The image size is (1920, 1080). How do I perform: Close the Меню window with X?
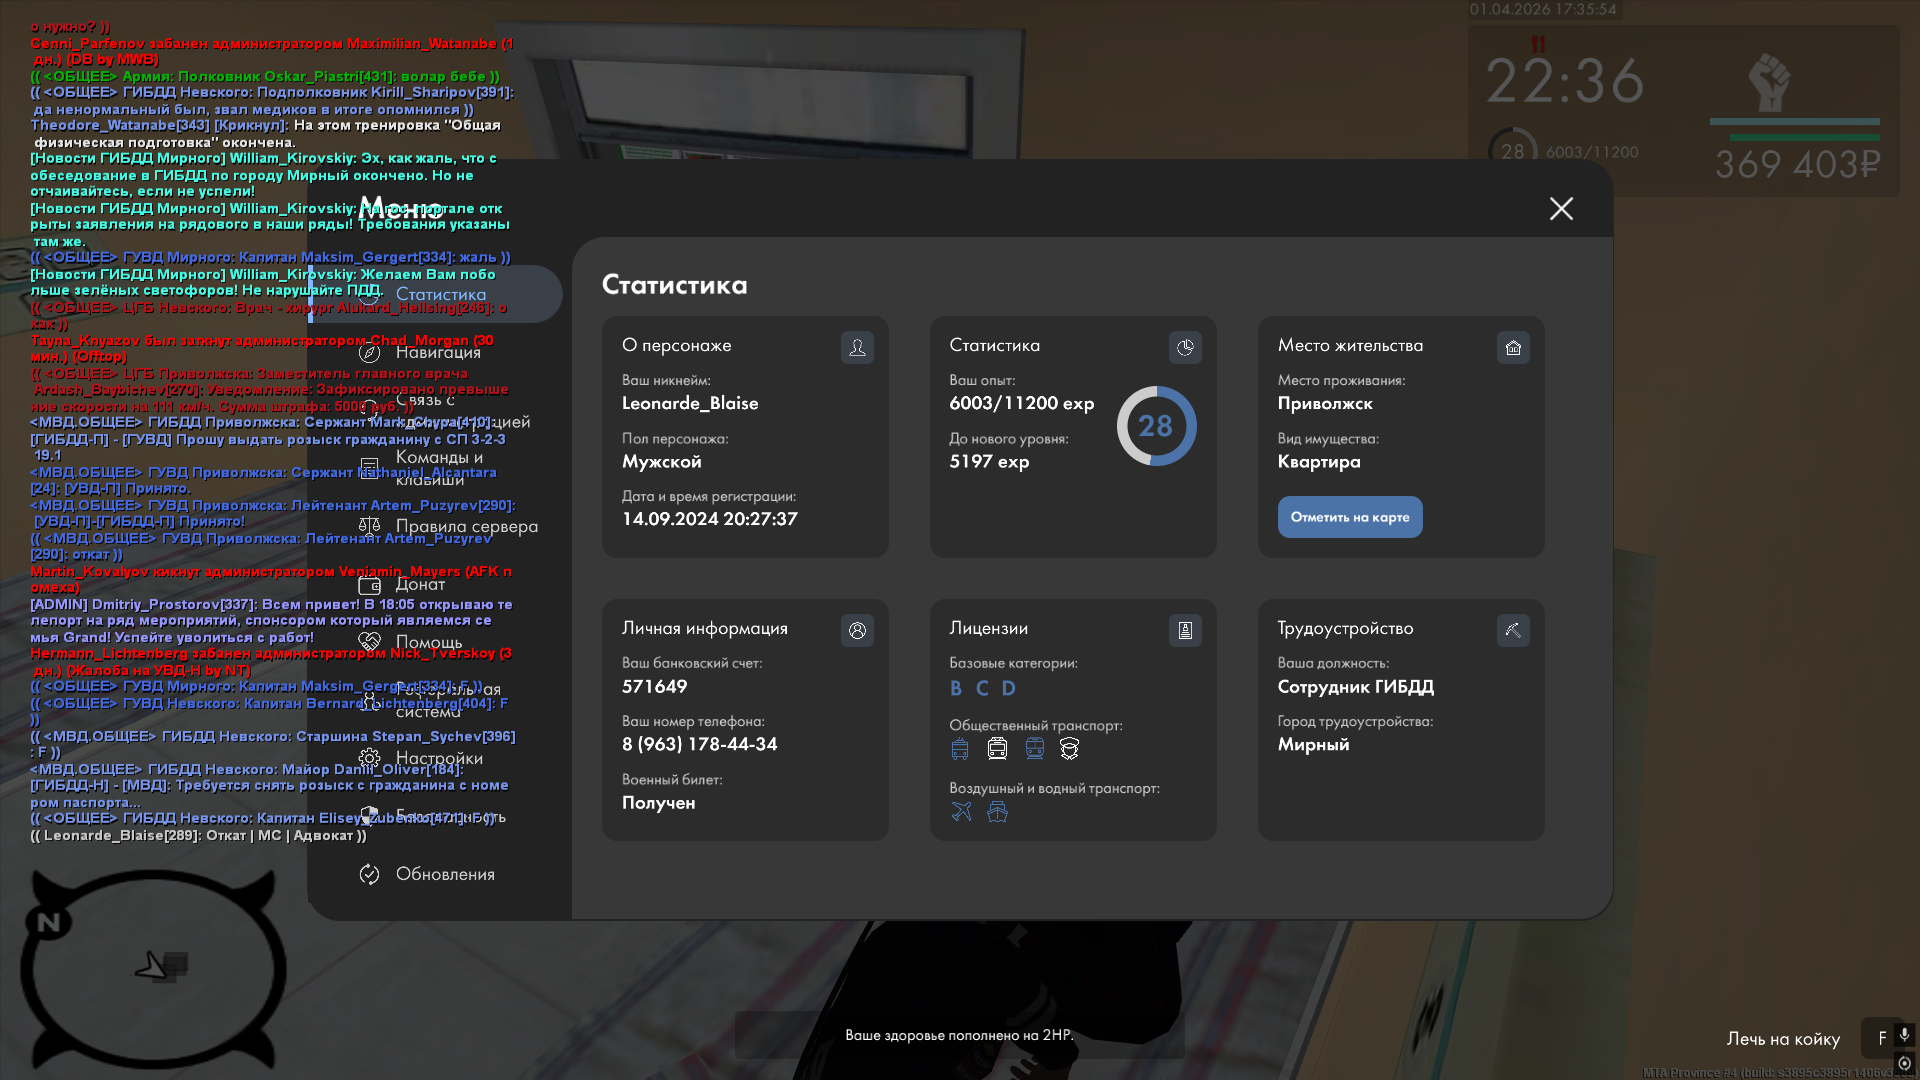click(x=1561, y=208)
